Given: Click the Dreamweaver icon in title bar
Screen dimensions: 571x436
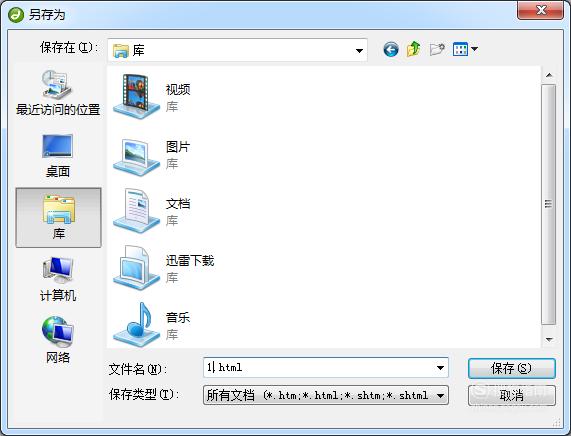Looking at the screenshot, I should pyautogui.click(x=16, y=15).
